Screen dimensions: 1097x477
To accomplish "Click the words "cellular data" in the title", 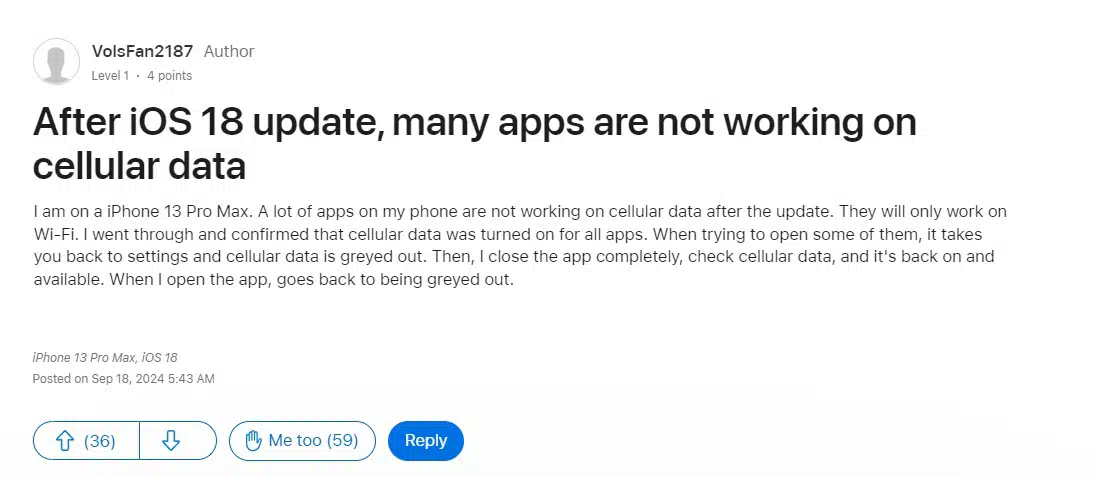I will coord(139,167).
